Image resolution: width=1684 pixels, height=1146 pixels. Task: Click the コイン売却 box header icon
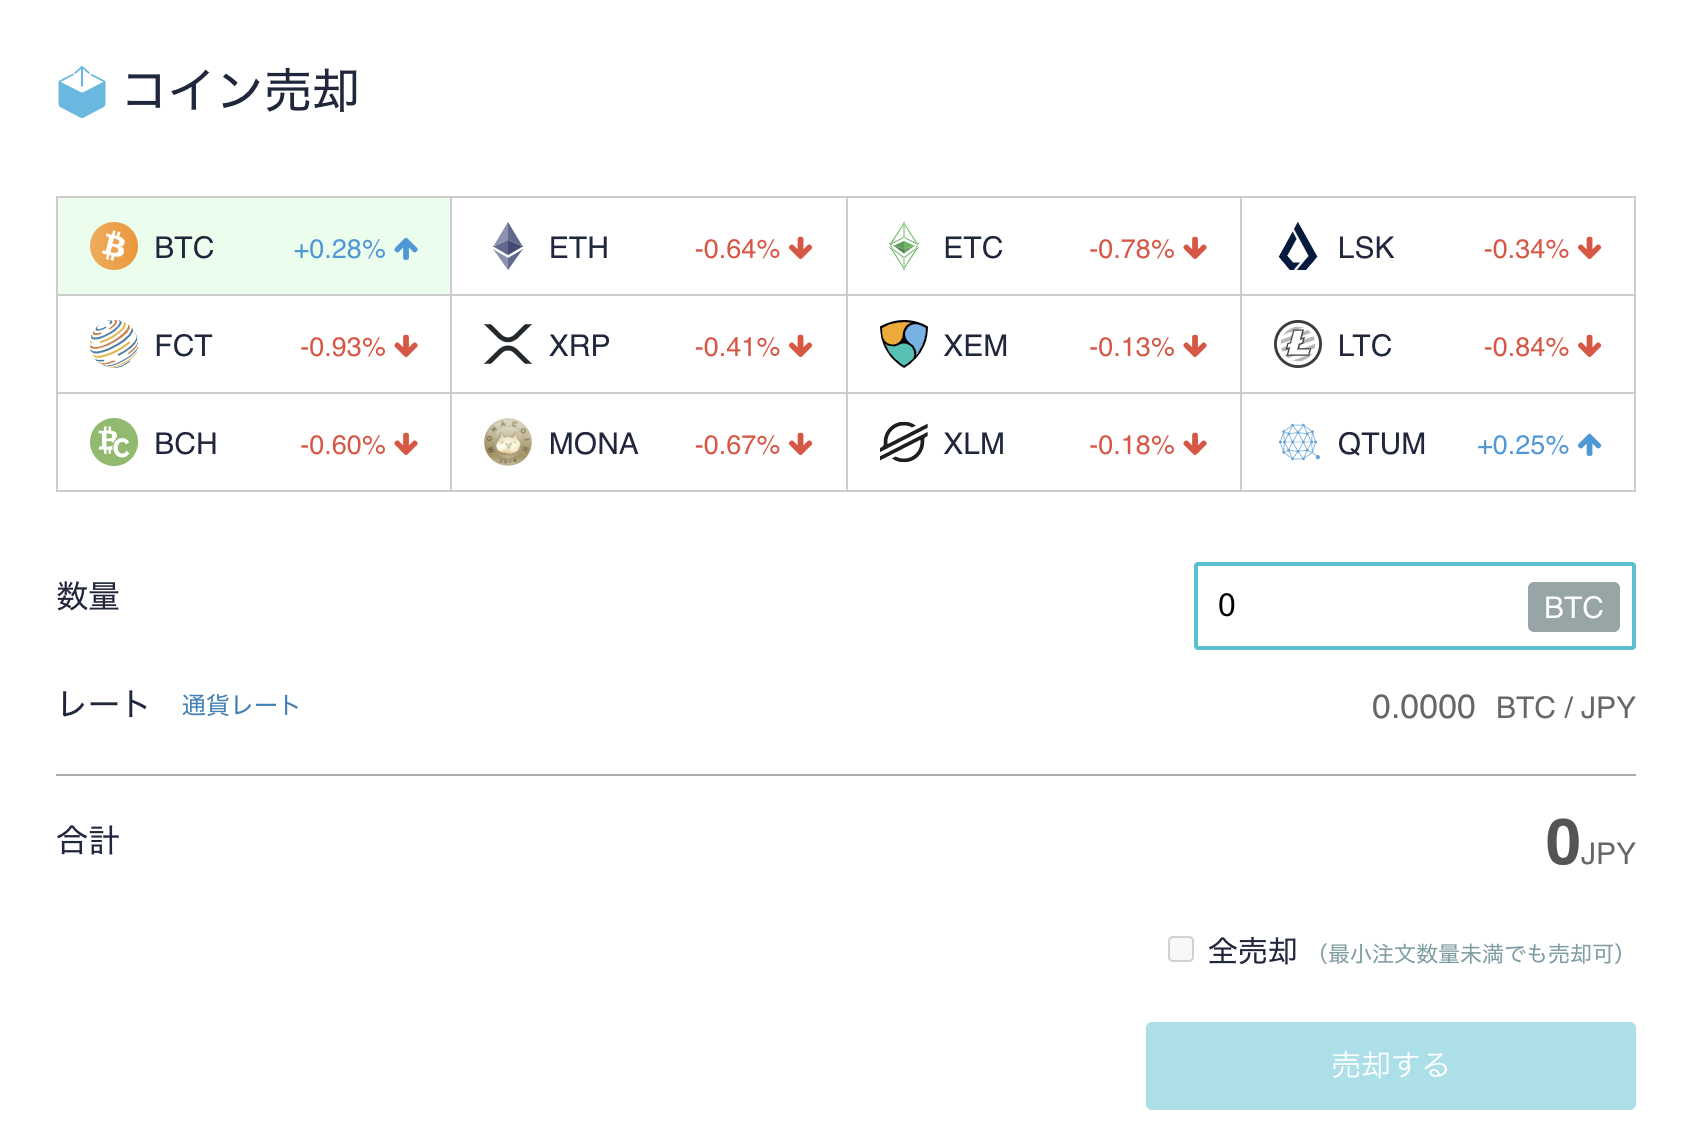pyautogui.click(x=82, y=92)
